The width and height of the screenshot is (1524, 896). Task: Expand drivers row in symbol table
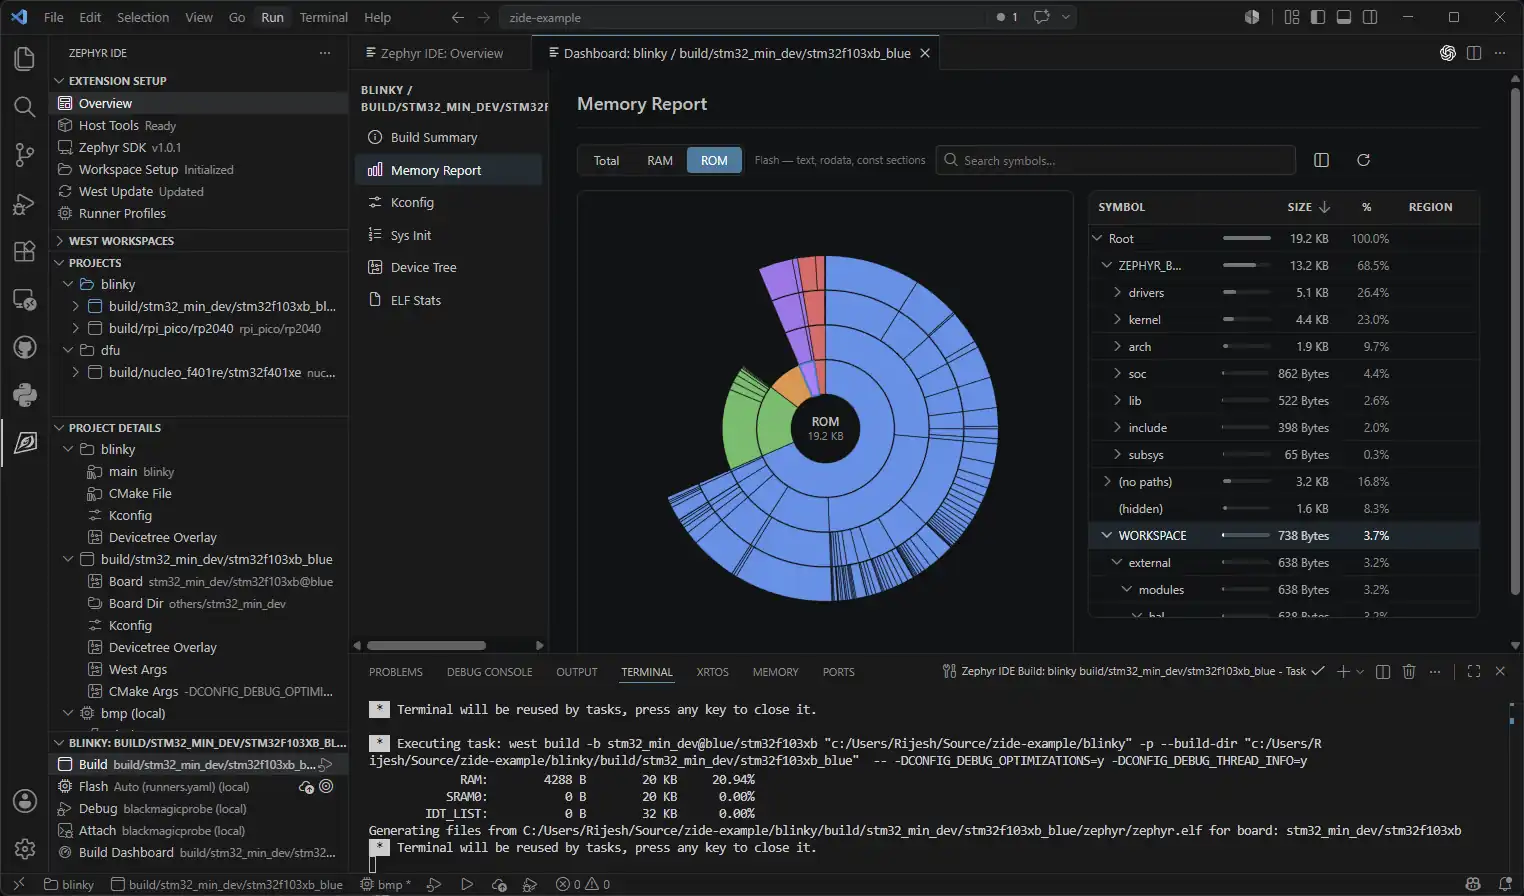[1117, 293]
